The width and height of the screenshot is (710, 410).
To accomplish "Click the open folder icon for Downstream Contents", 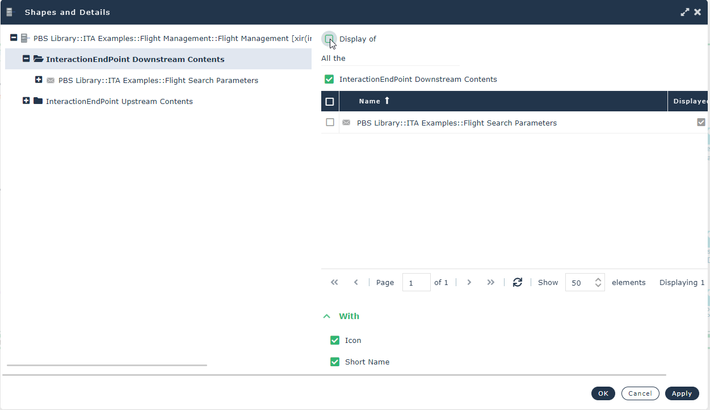I will [38, 59].
